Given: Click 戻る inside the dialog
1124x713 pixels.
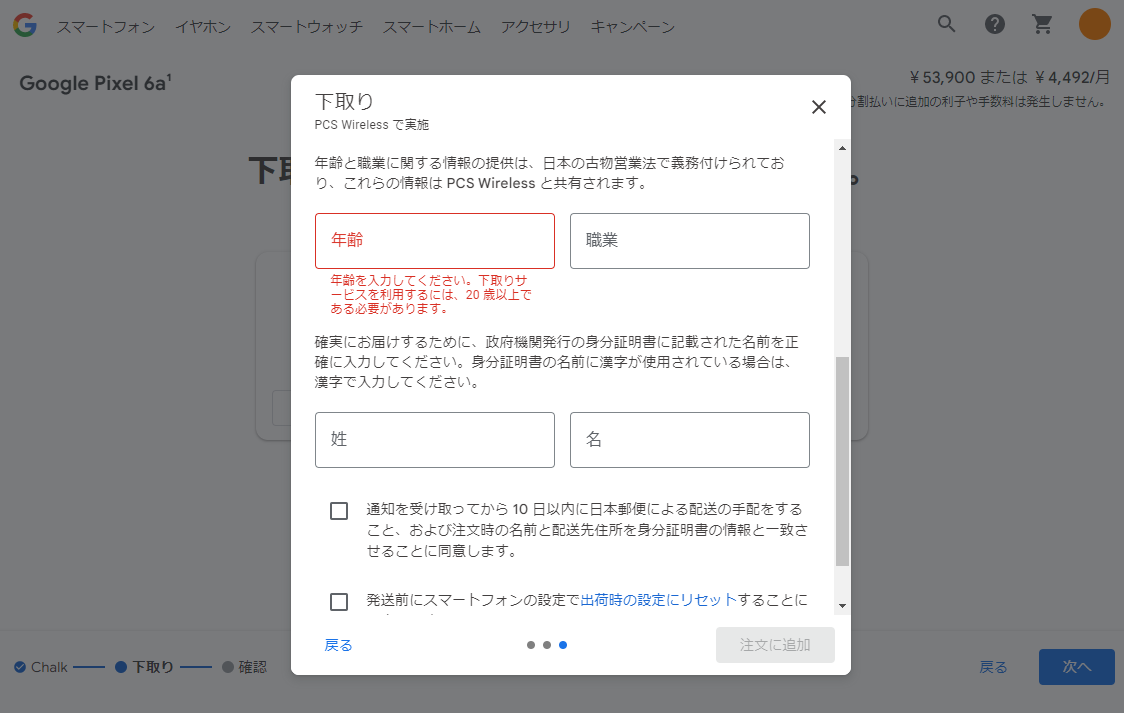Looking at the screenshot, I should (338, 645).
